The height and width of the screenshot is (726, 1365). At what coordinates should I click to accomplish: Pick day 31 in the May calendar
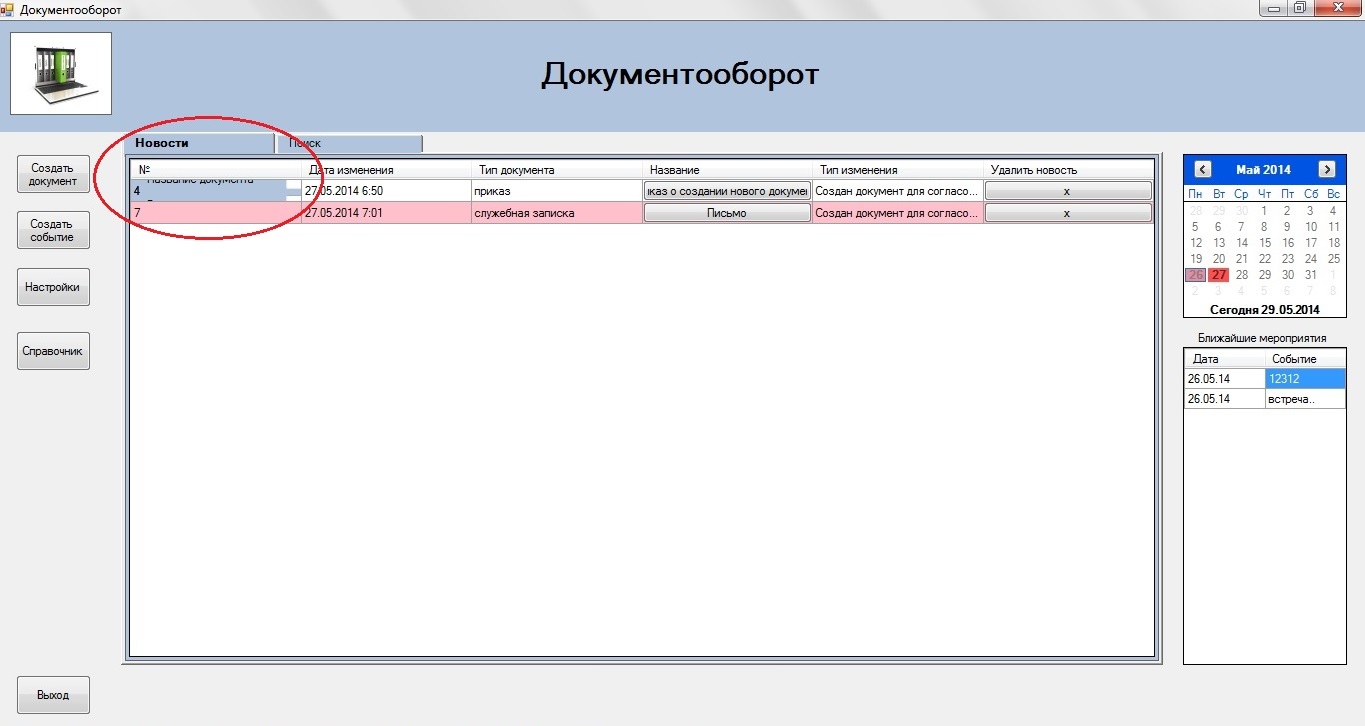pyautogui.click(x=1311, y=275)
